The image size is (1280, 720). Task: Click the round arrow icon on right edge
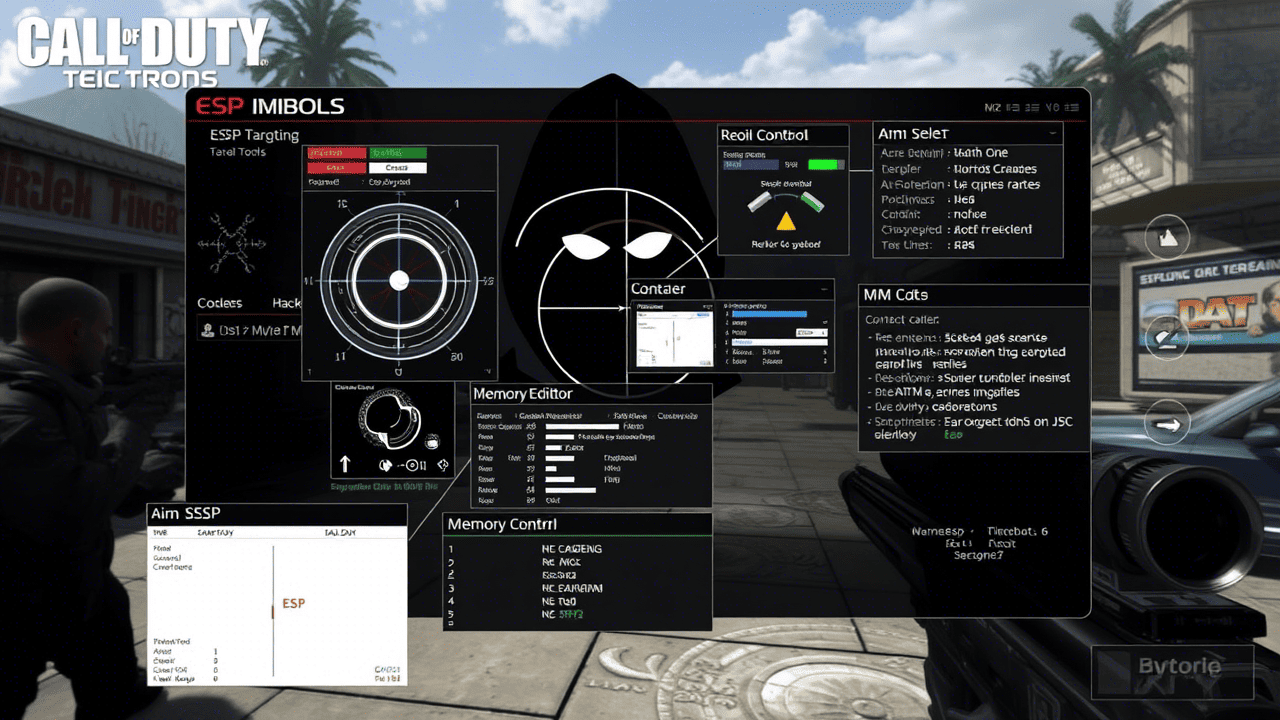1166,422
